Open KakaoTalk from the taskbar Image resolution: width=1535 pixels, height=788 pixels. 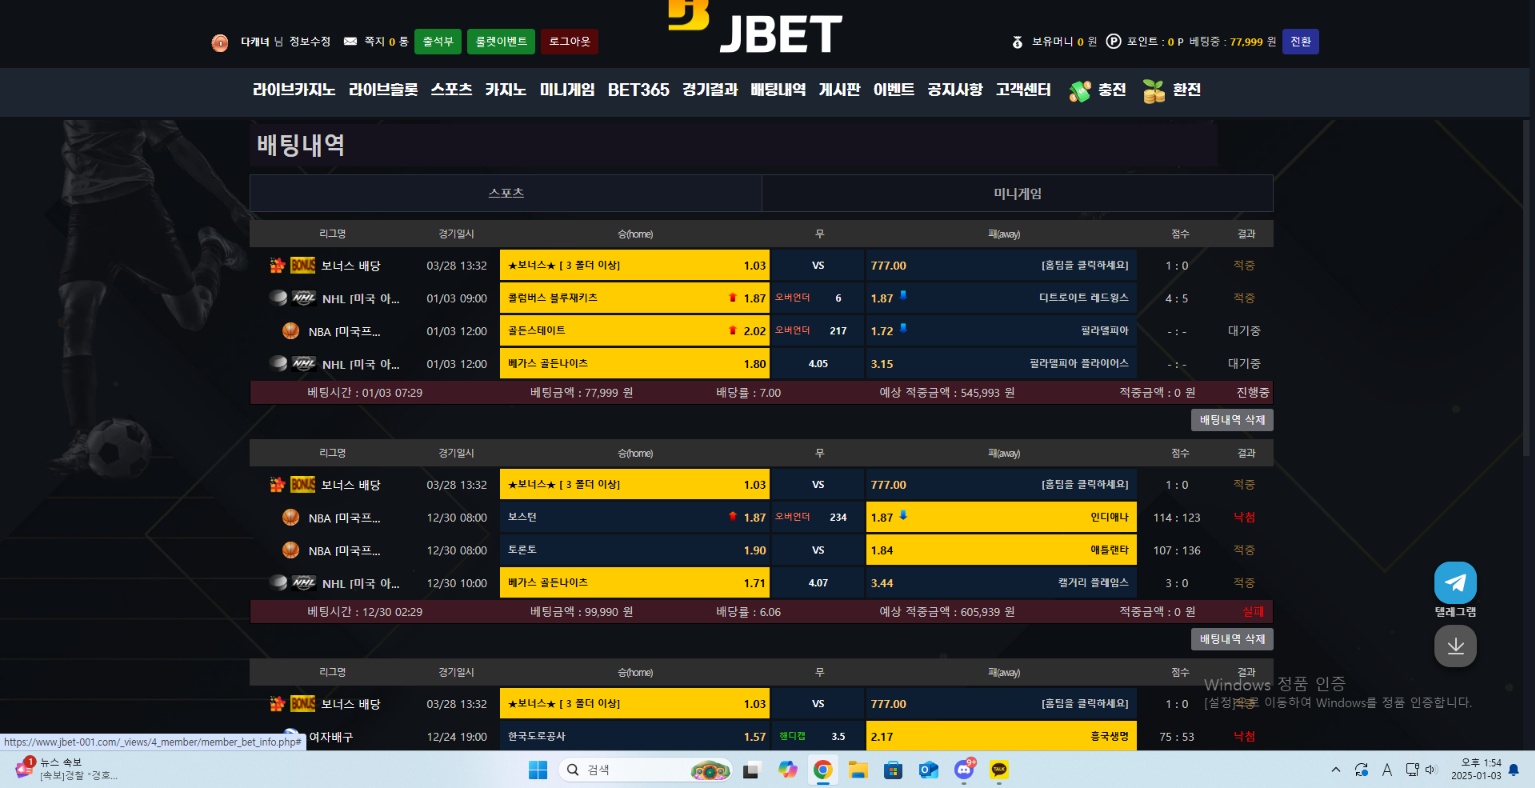coord(998,769)
